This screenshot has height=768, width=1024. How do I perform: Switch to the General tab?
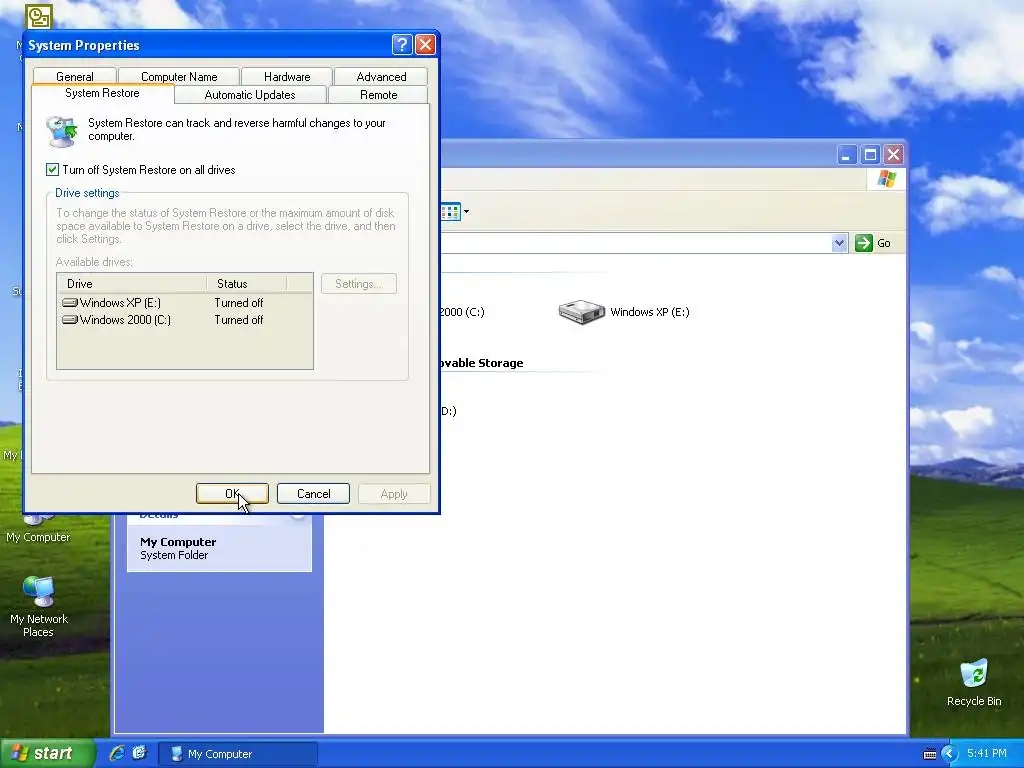tap(74, 76)
